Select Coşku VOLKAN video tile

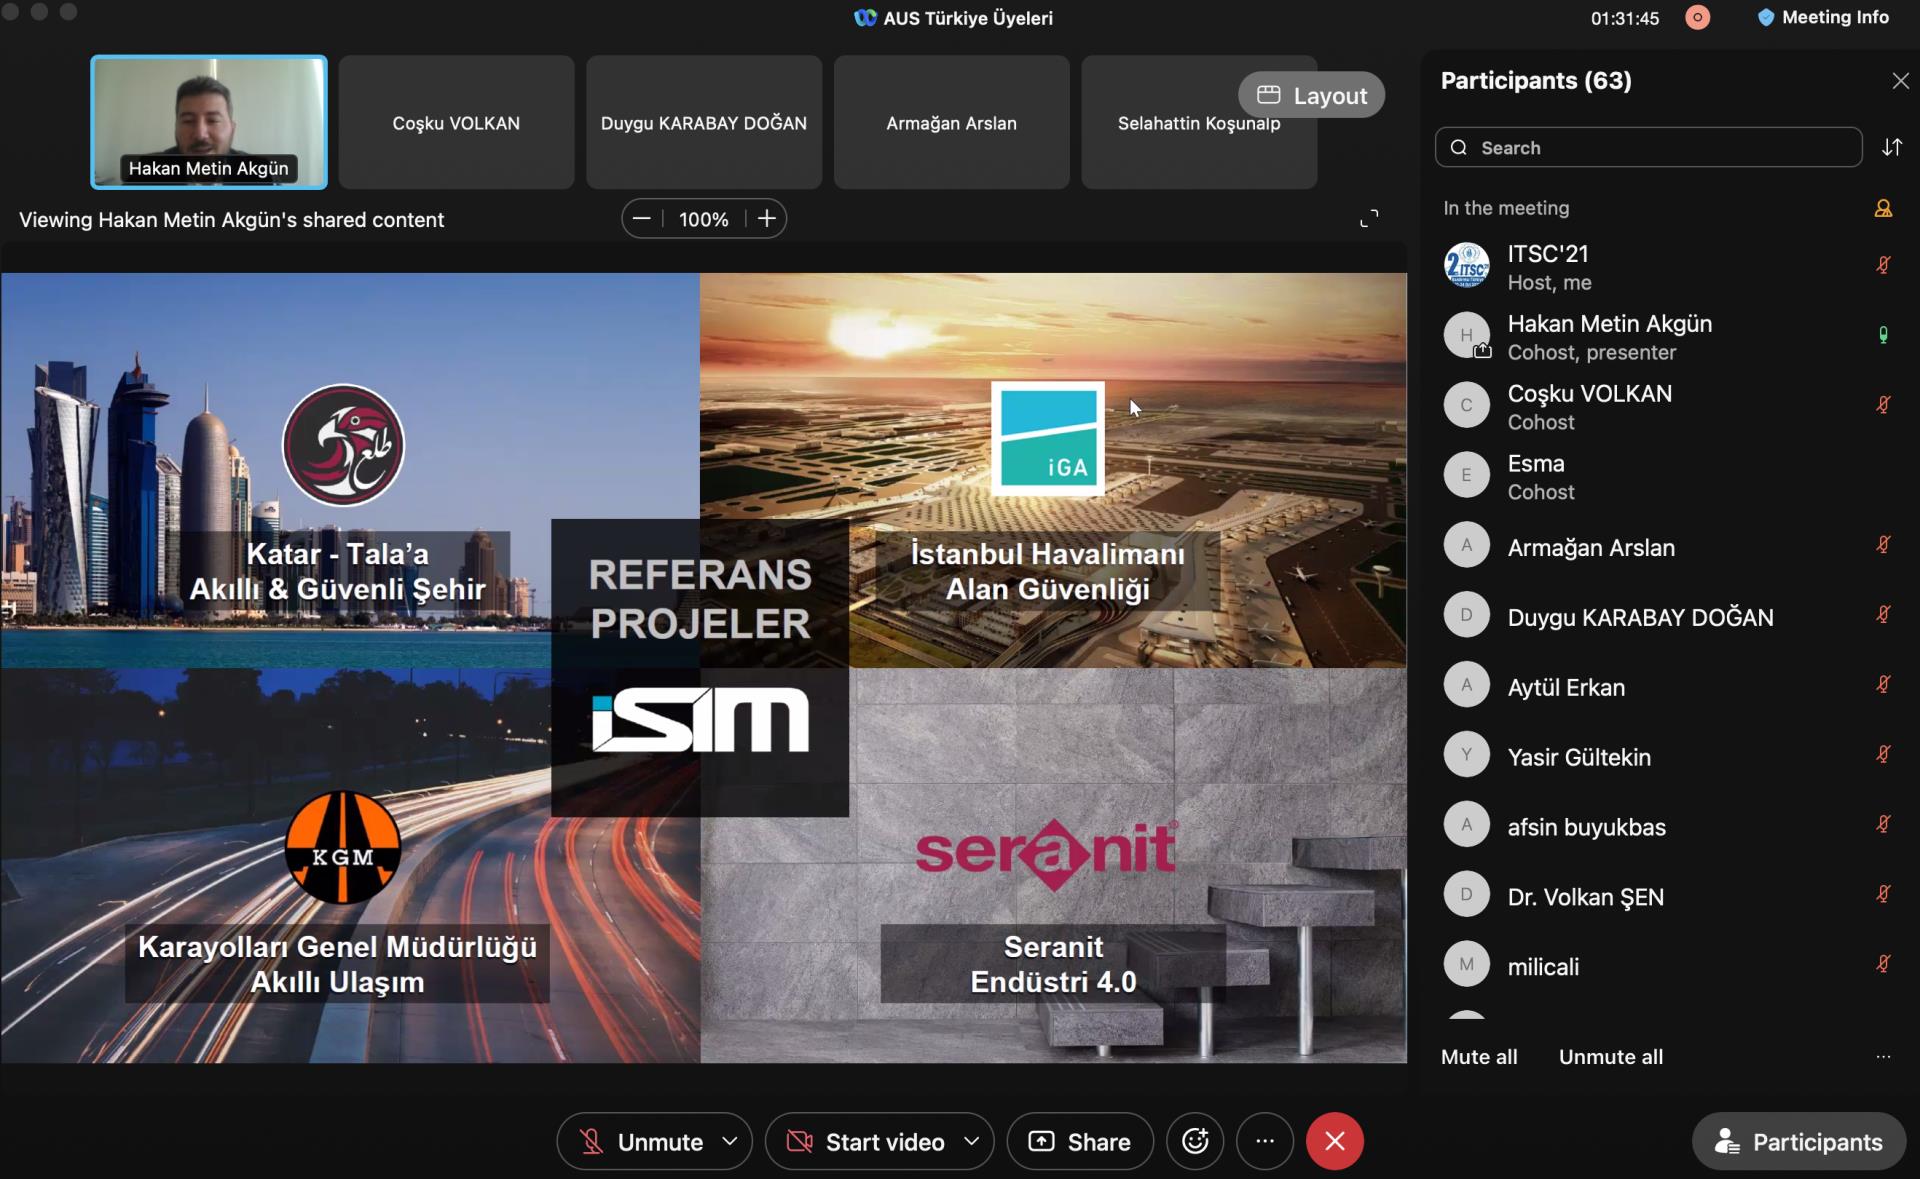tap(456, 122)
